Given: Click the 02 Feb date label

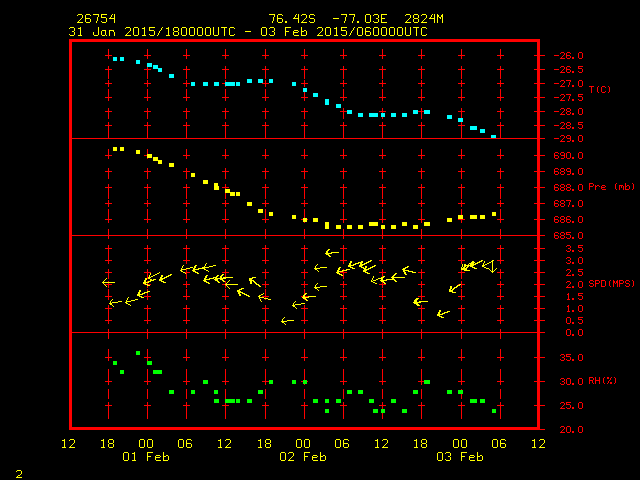Looking at the screenshot, I should pos(303,457).
